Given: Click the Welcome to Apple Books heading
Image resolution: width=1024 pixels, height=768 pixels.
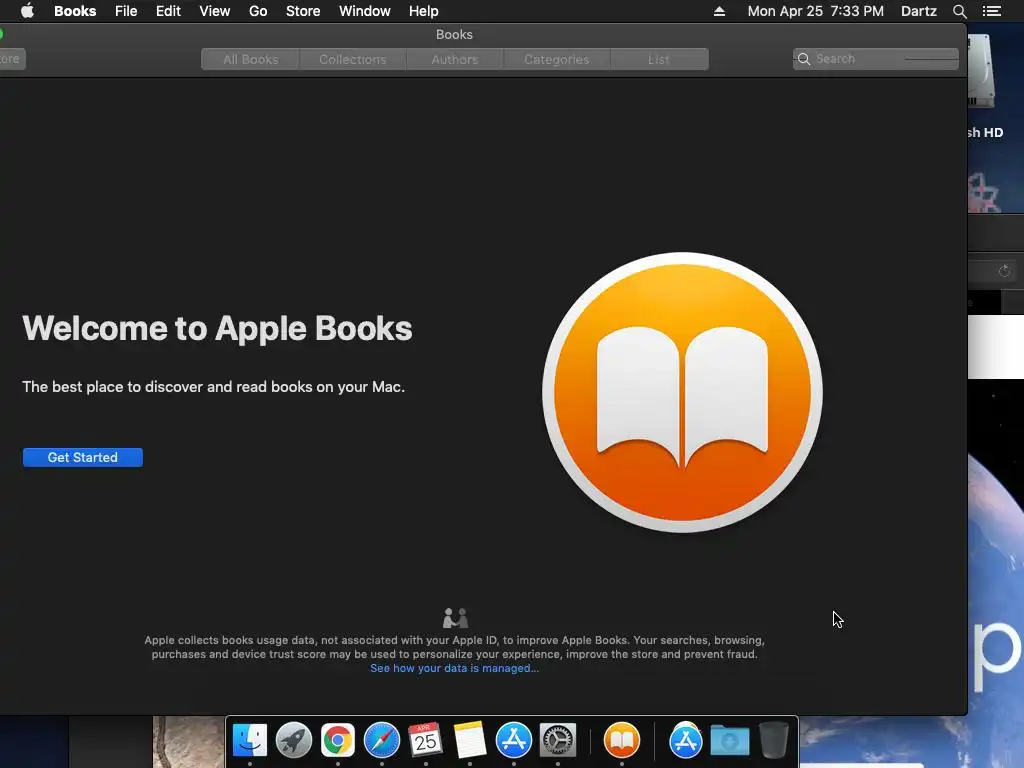Looking at the screenshot, I should click(217, 328).
